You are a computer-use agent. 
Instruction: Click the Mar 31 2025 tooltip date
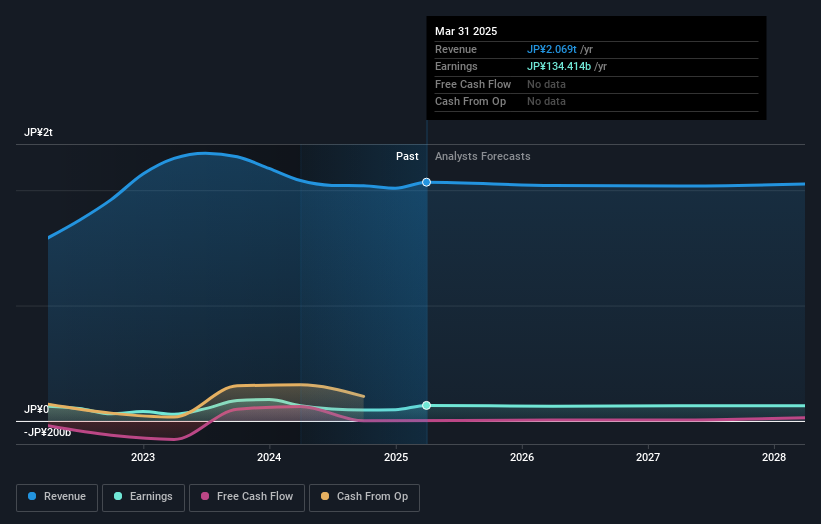coord(466,31)
